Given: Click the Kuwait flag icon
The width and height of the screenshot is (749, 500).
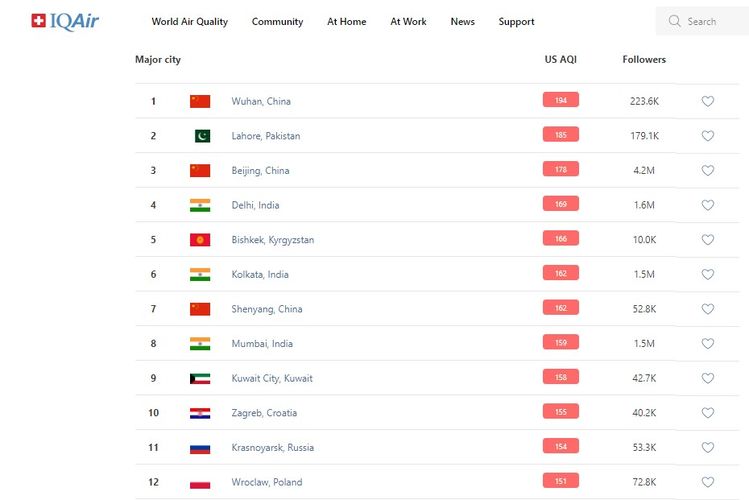Looking at the screenshot, I should [200, 379].
